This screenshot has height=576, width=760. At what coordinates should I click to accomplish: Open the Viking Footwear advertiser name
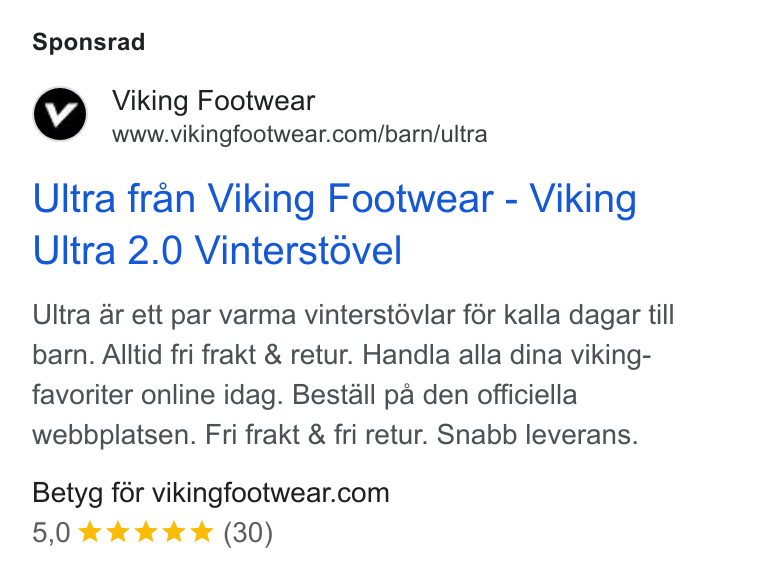tap(214, 101)
